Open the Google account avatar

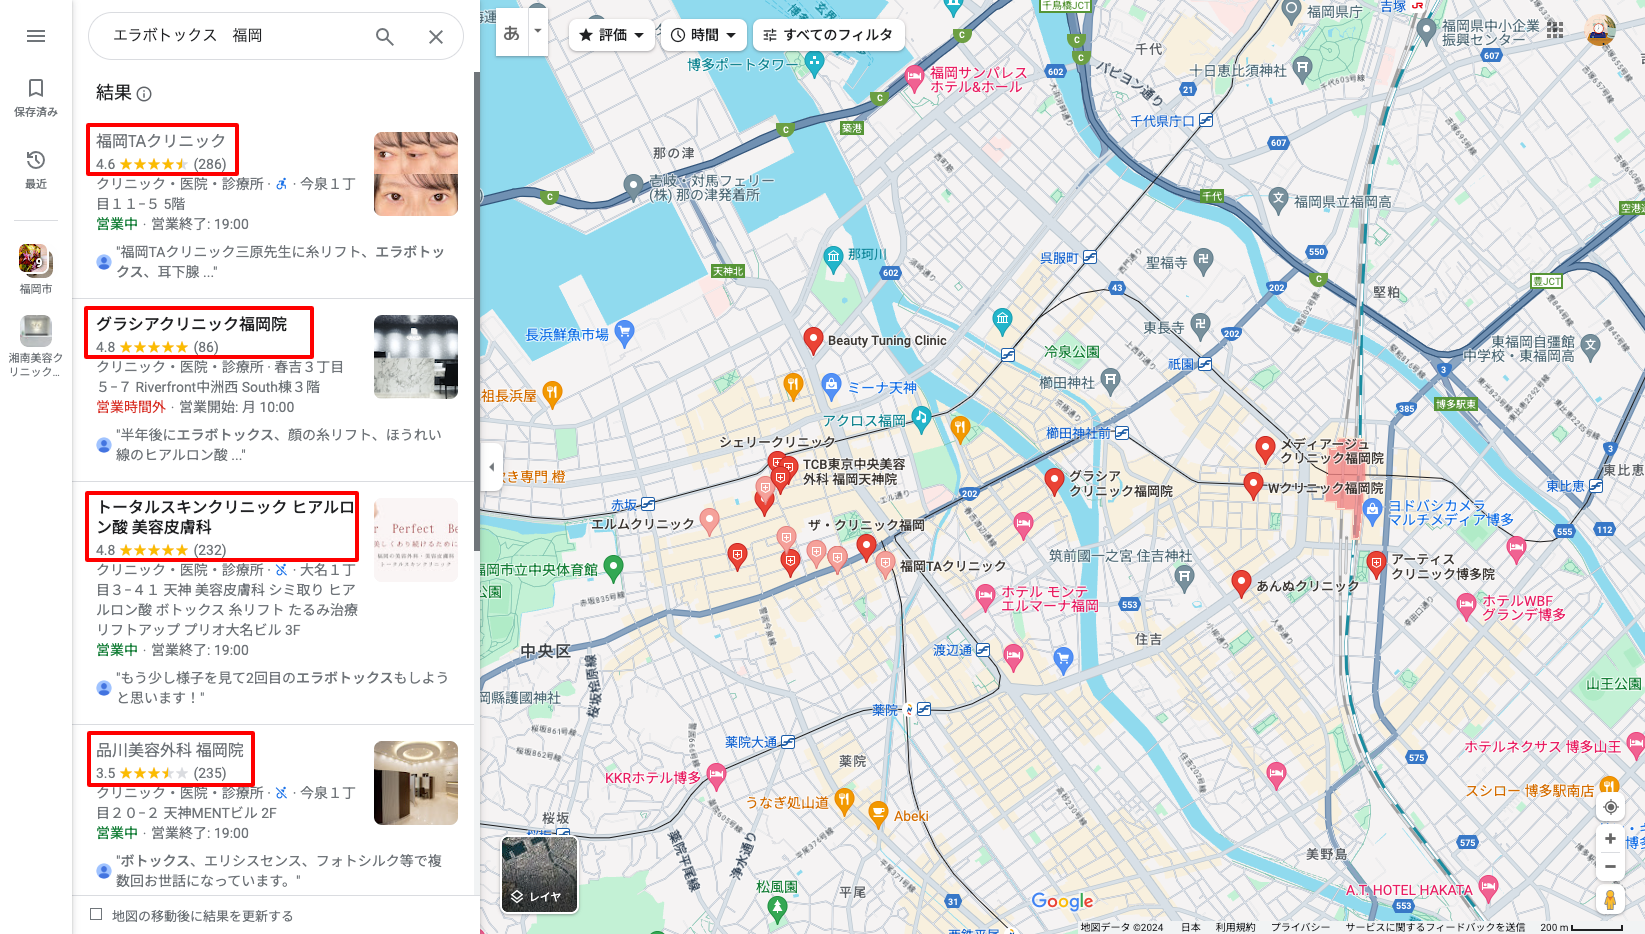pyautogui.click(x=1601, y=30)
